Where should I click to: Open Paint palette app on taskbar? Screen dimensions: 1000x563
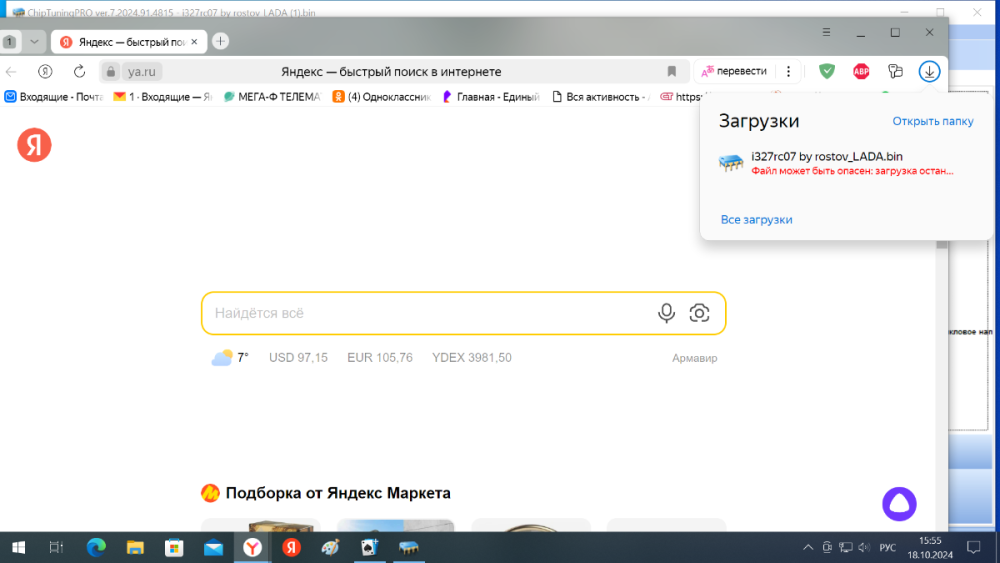330,547
